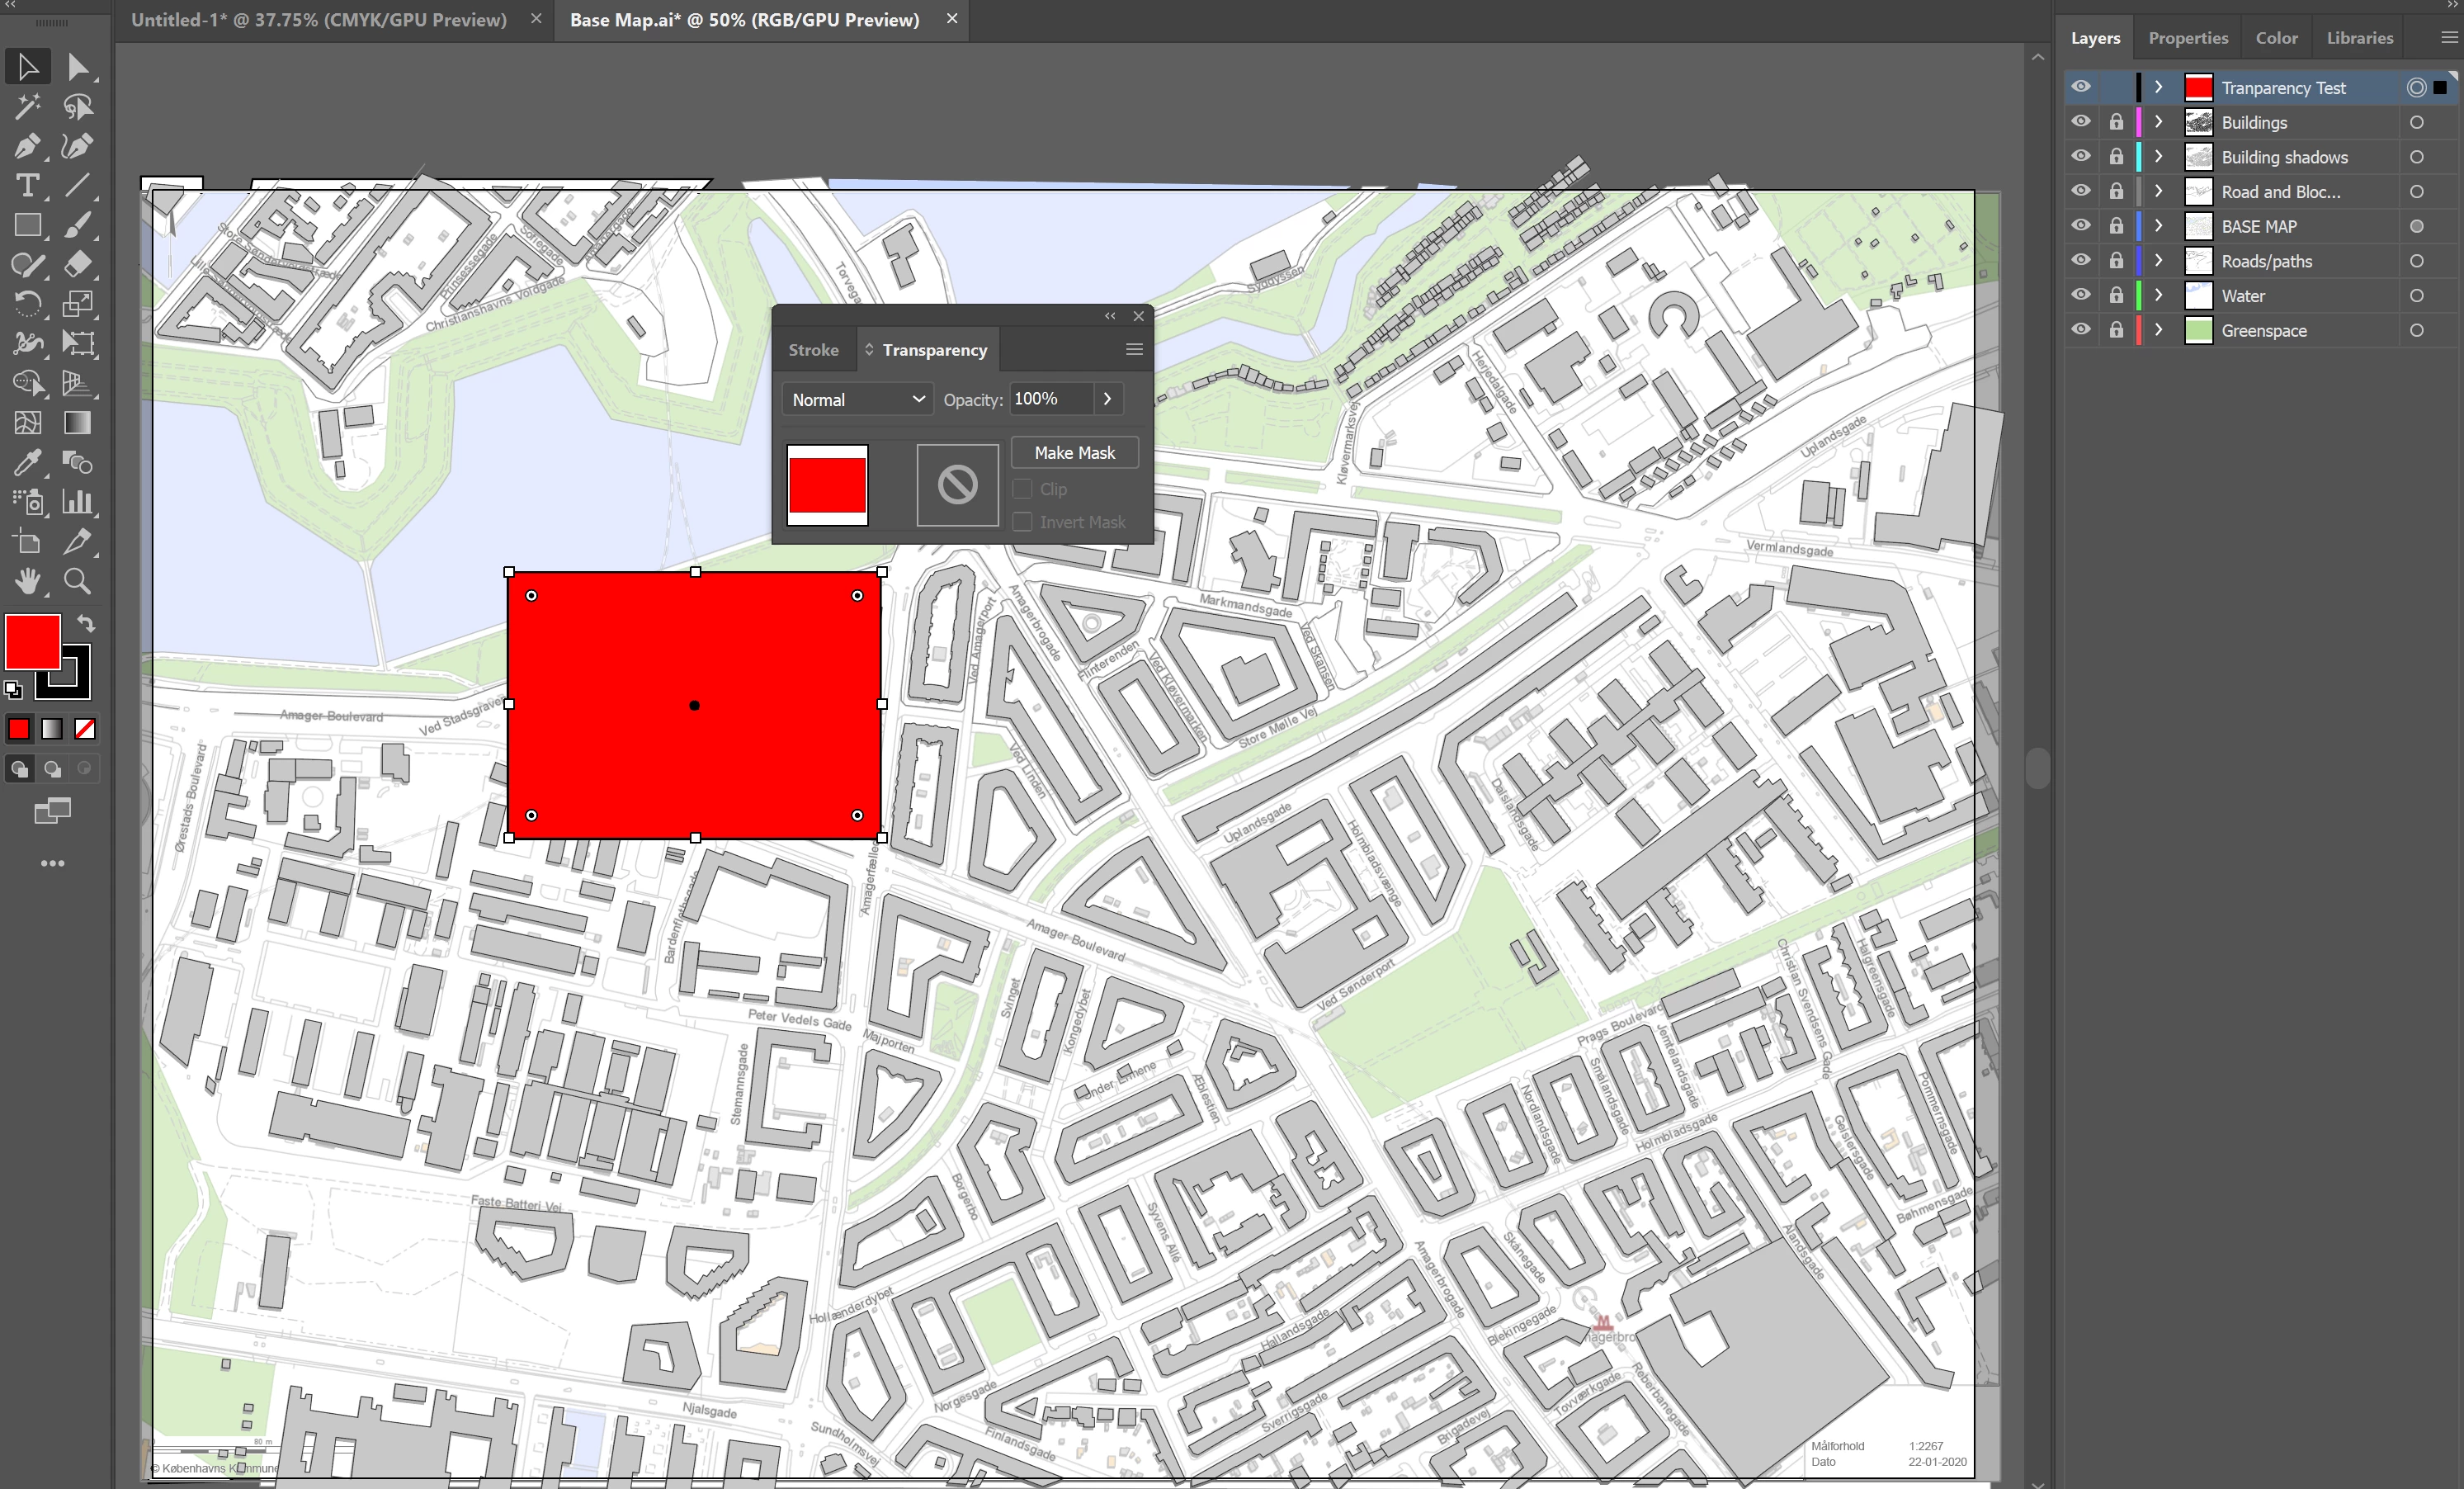Swap fill and stroke colors

[87, 623]
